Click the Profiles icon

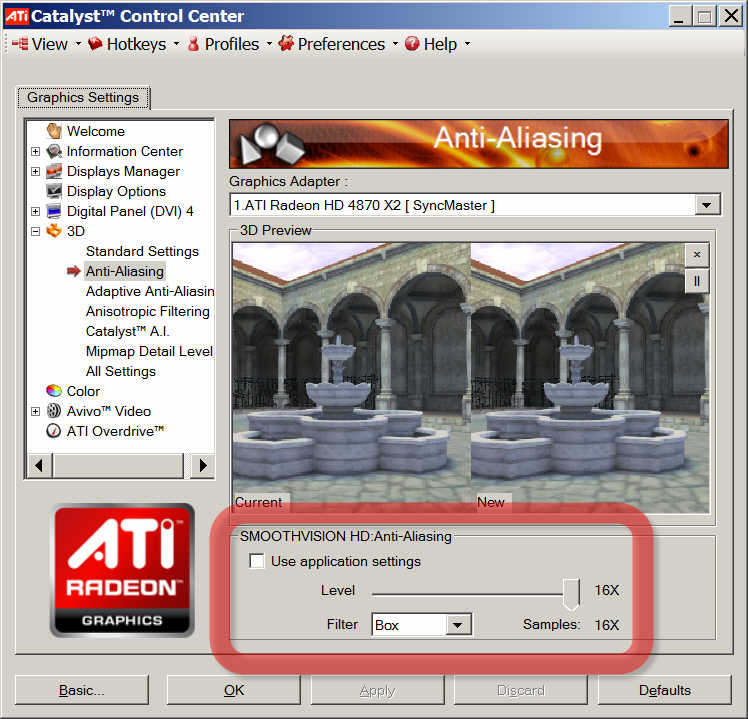click(x=194, y=43)
